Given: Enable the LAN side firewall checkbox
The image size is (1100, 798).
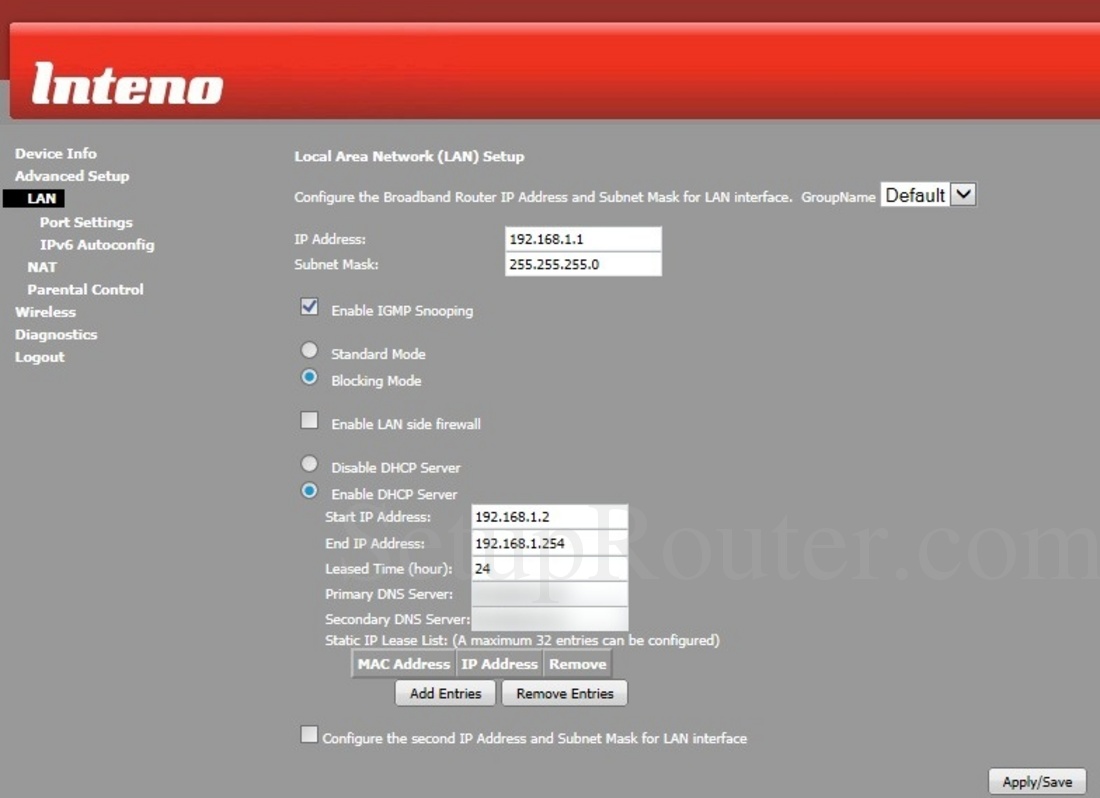Looking at the screenshot, I should click(x=310, y=420).
